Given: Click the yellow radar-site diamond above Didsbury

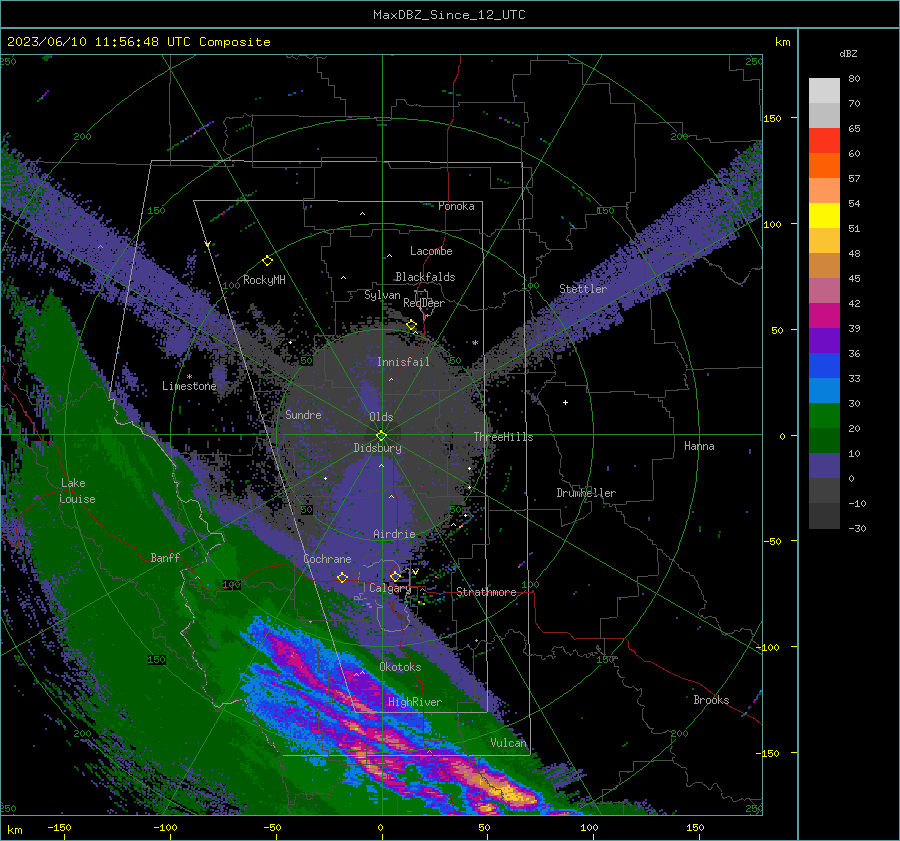Looking at the screenshot, I should point(381,436).
